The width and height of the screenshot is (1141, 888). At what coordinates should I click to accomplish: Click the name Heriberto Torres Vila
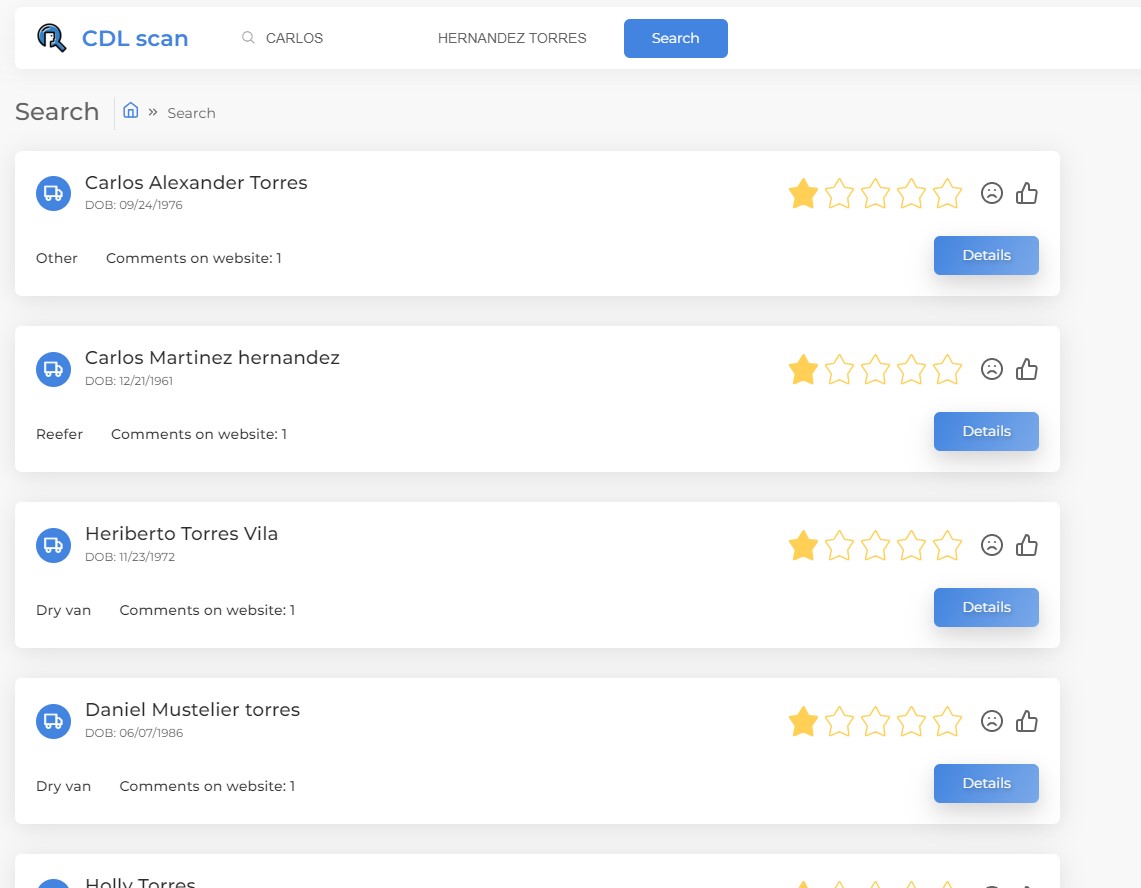(x=181, y=534)
